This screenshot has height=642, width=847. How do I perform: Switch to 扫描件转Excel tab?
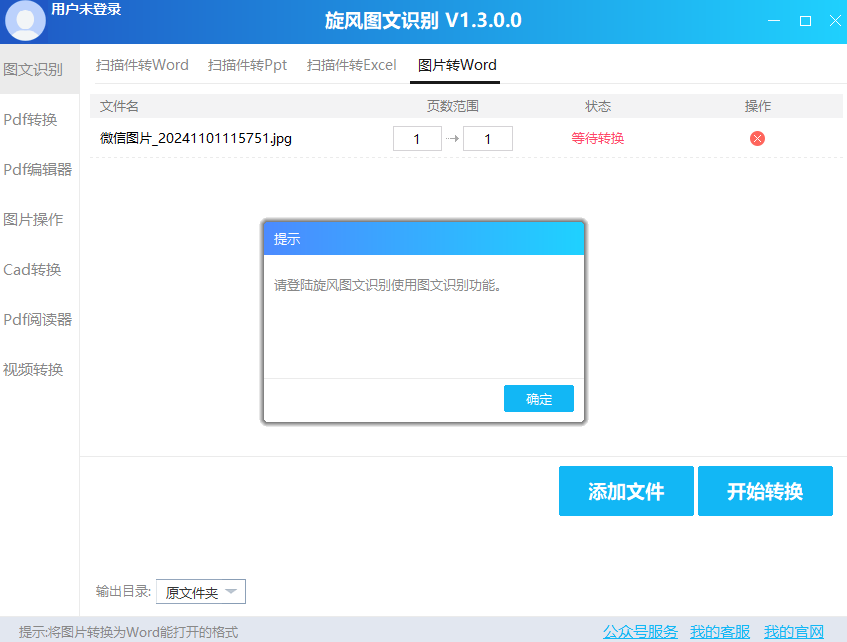coord(352,65)
